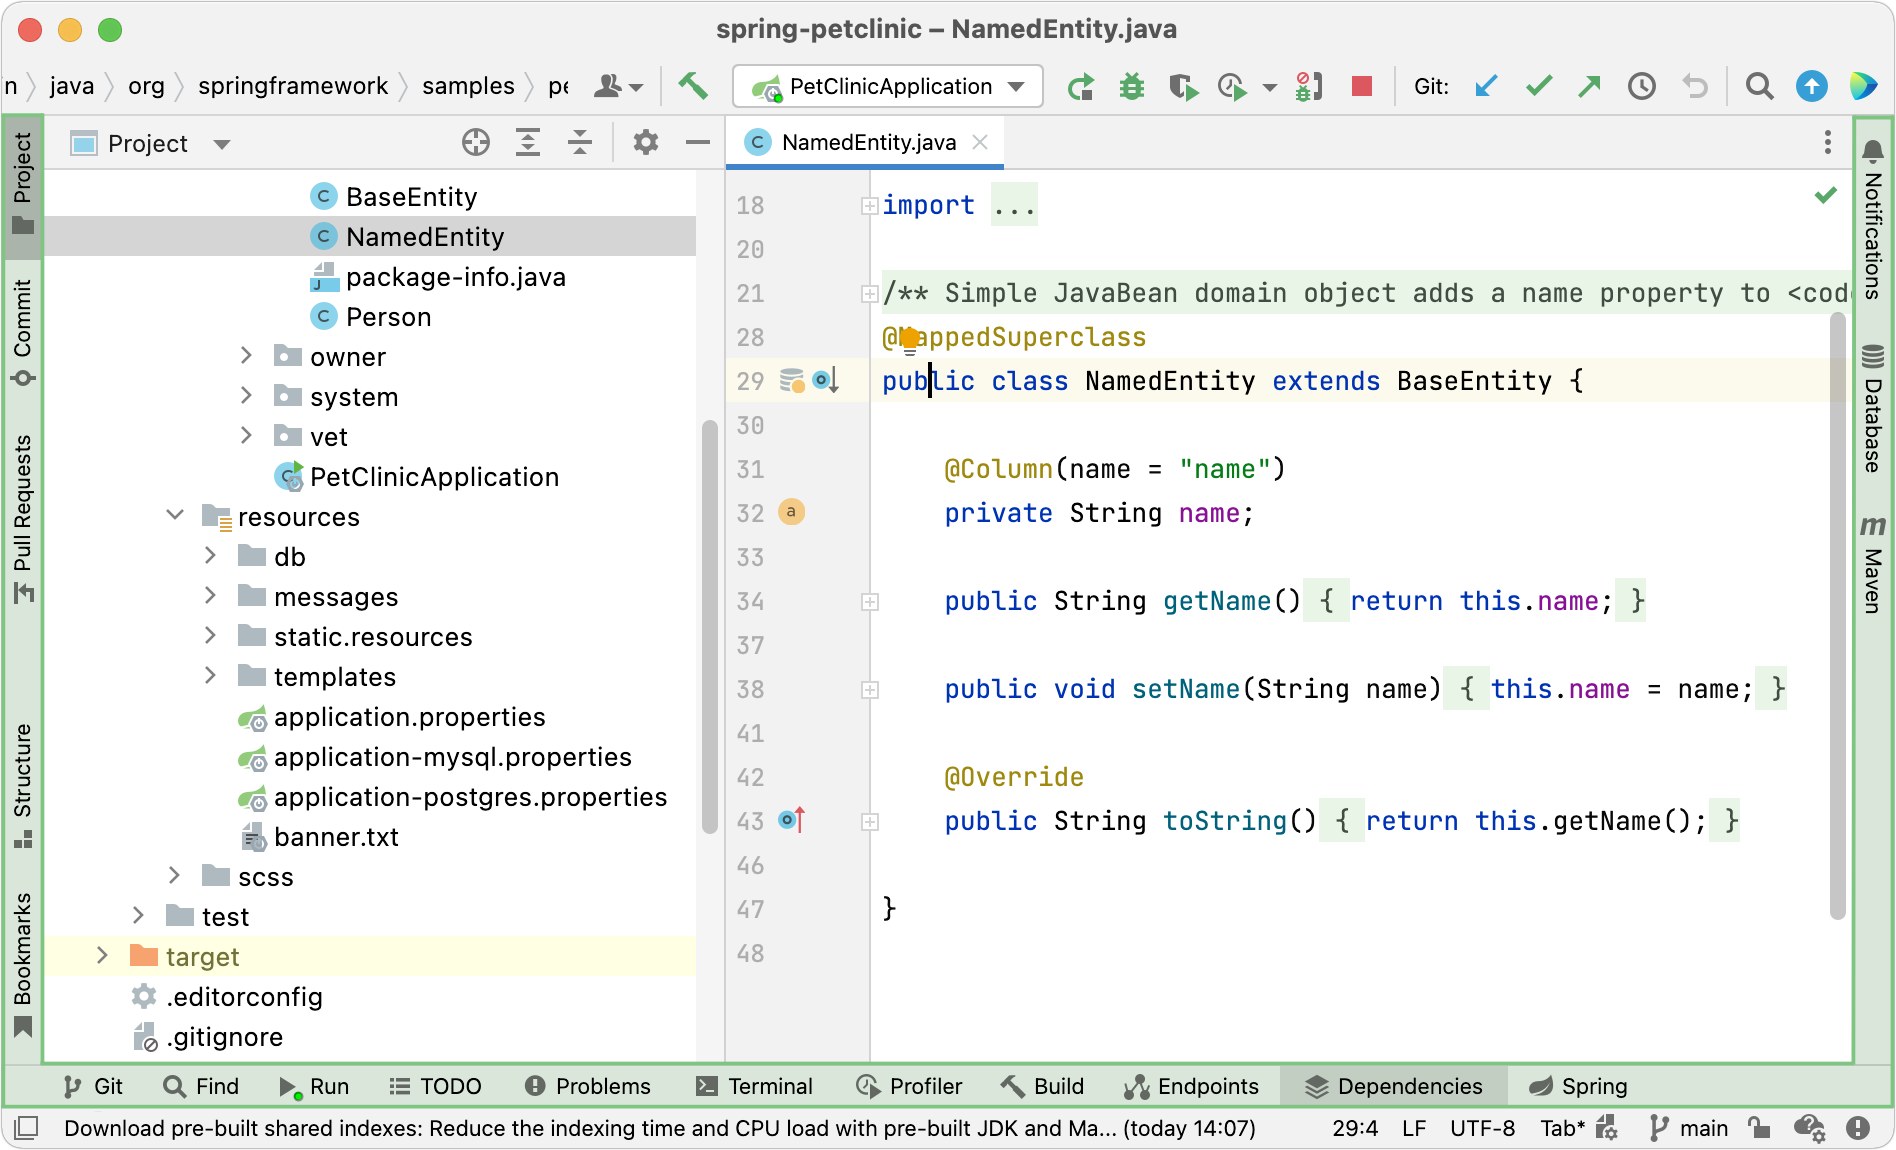
Task: Close the NamedEntity.java tab
Action: point(980,142)
